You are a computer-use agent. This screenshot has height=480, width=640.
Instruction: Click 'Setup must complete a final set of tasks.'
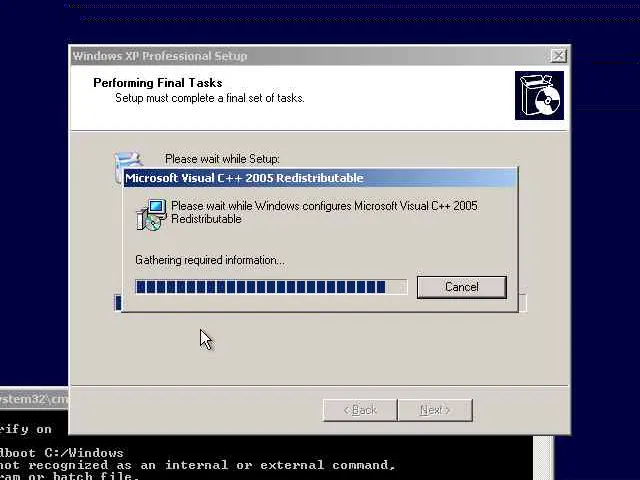coord(210,98)
